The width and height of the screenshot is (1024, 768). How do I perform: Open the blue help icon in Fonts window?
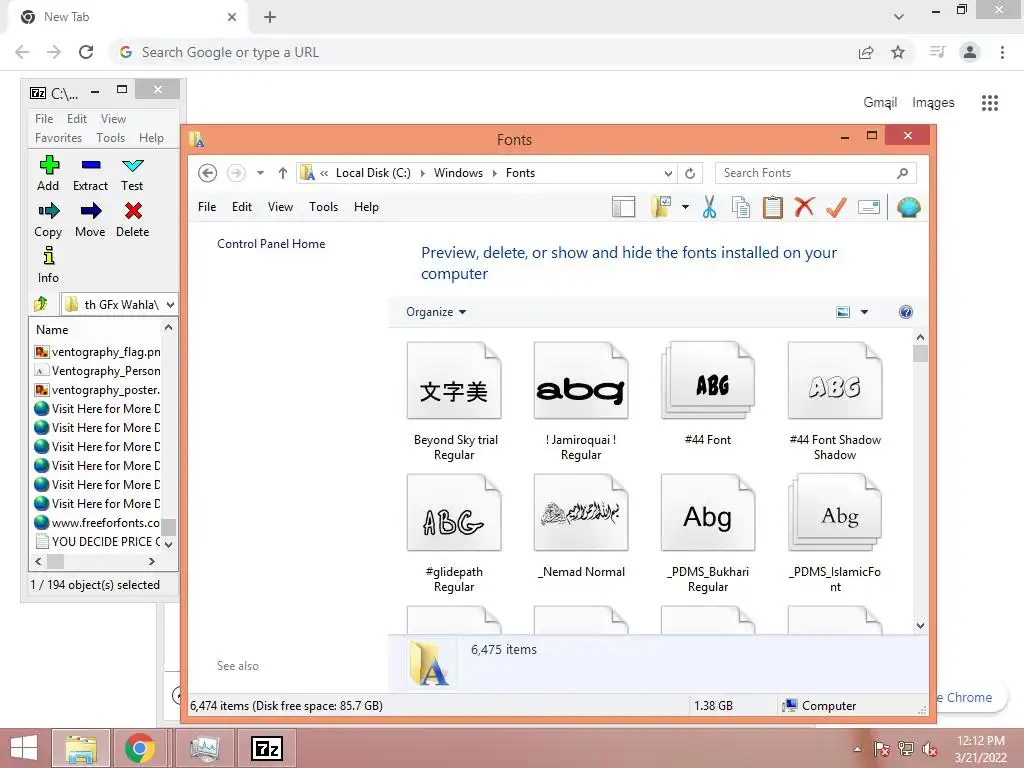click(x=905, y=312)
